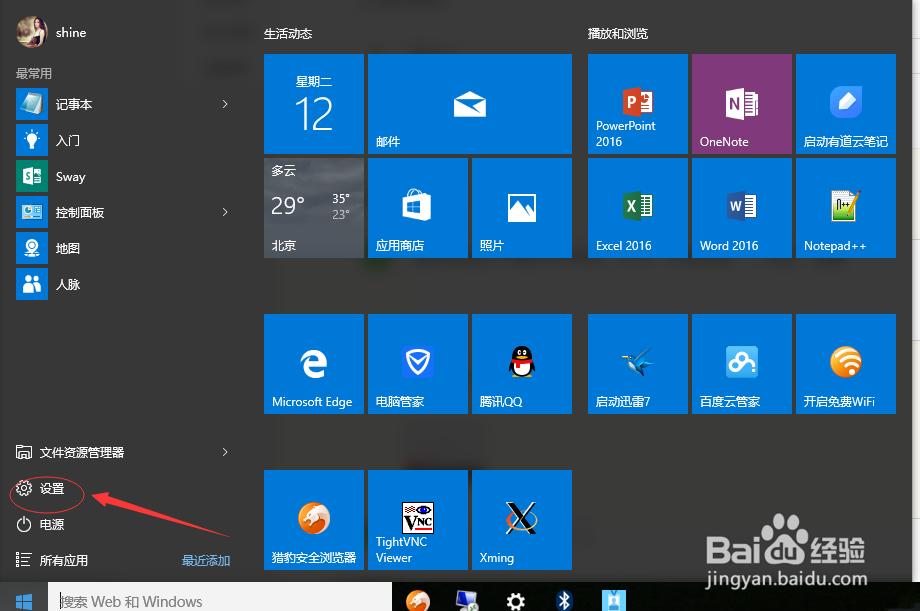Open the 电脑管家 tile
The height and width of the screenshot is (611, 920).
tap(418, 364)
